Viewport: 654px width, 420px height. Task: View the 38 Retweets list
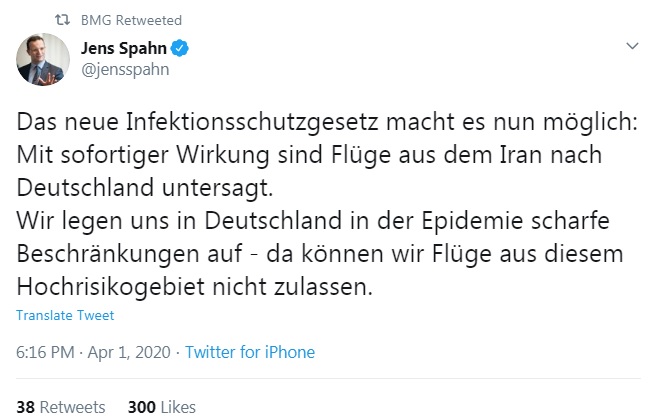coord(61,407)
